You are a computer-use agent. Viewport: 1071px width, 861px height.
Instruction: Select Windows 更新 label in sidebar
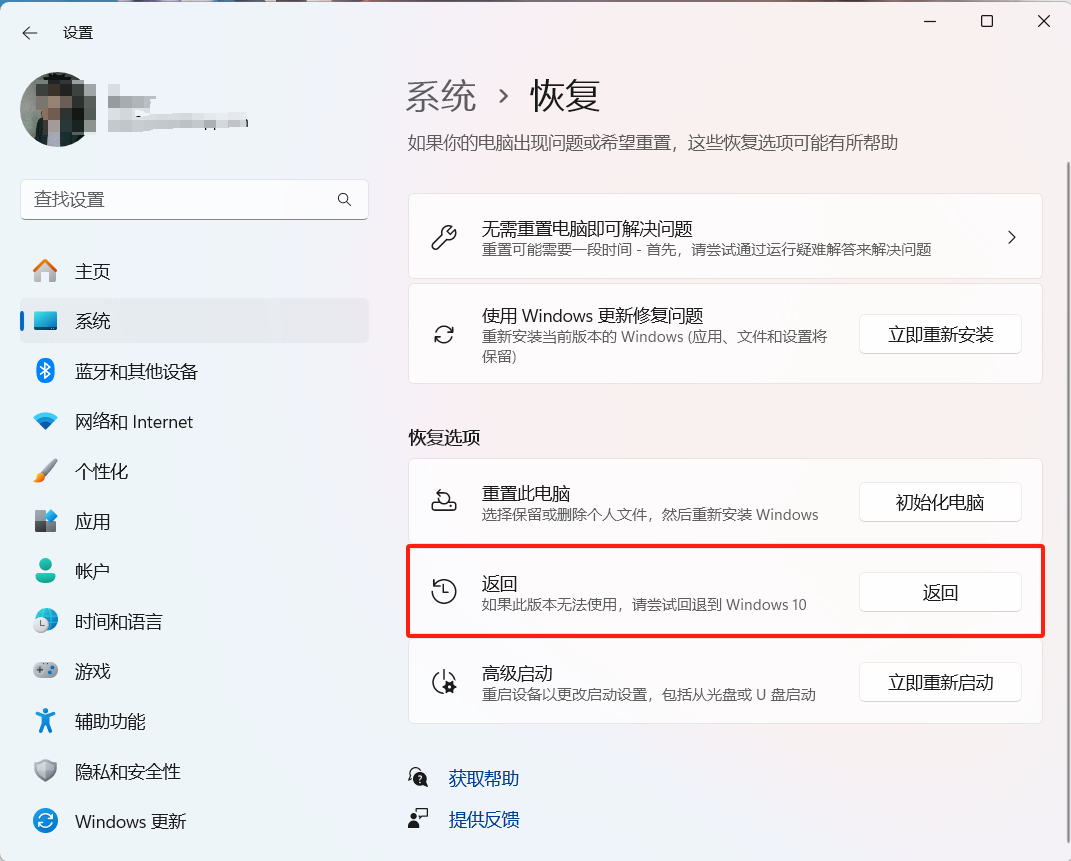tap(130, 821)
